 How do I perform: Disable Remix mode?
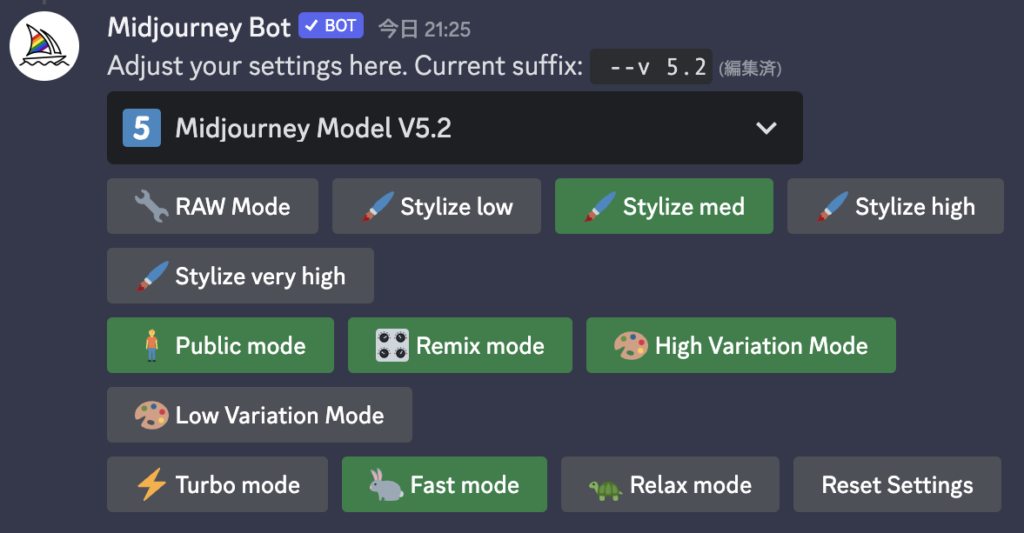point(460,346)
